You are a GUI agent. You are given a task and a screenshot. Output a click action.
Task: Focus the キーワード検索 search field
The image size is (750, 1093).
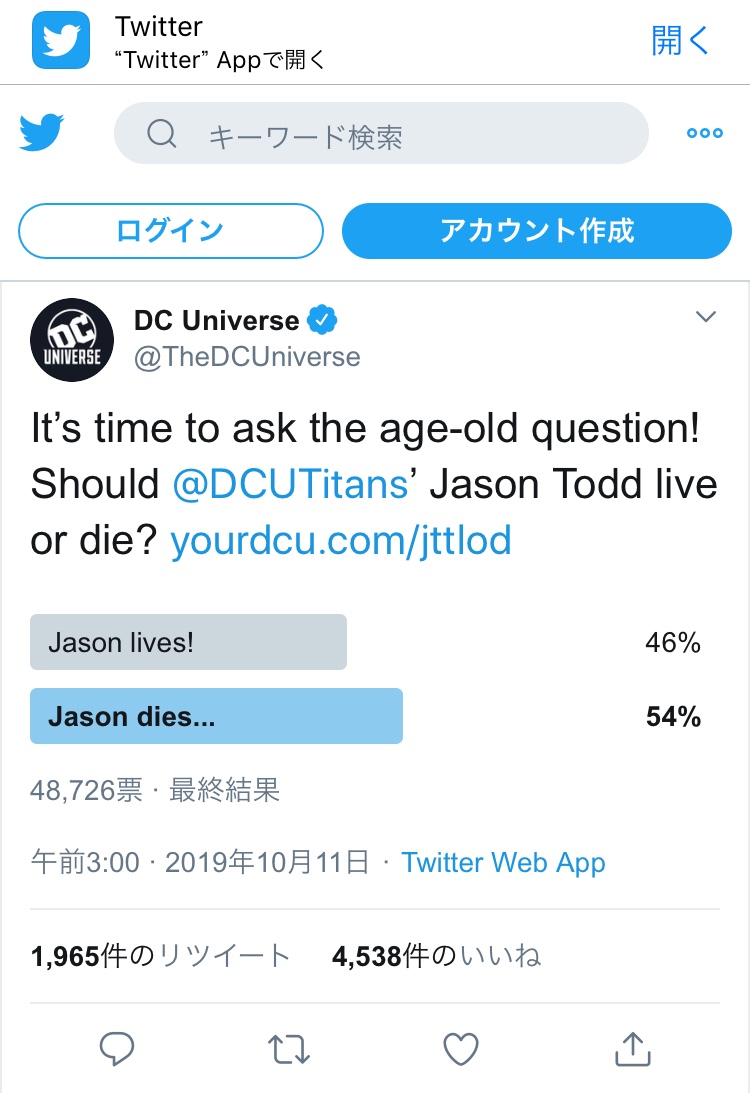400,134
